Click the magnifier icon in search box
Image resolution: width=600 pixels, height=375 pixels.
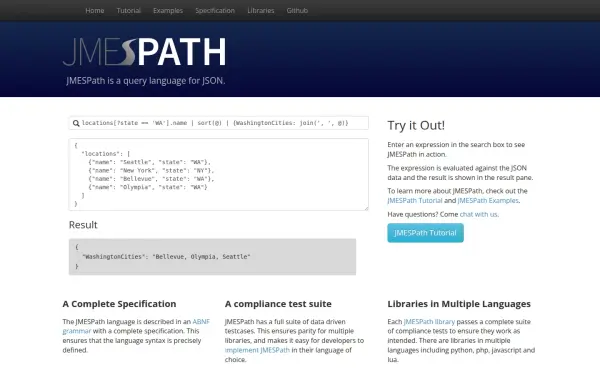[x=76, y=123]
